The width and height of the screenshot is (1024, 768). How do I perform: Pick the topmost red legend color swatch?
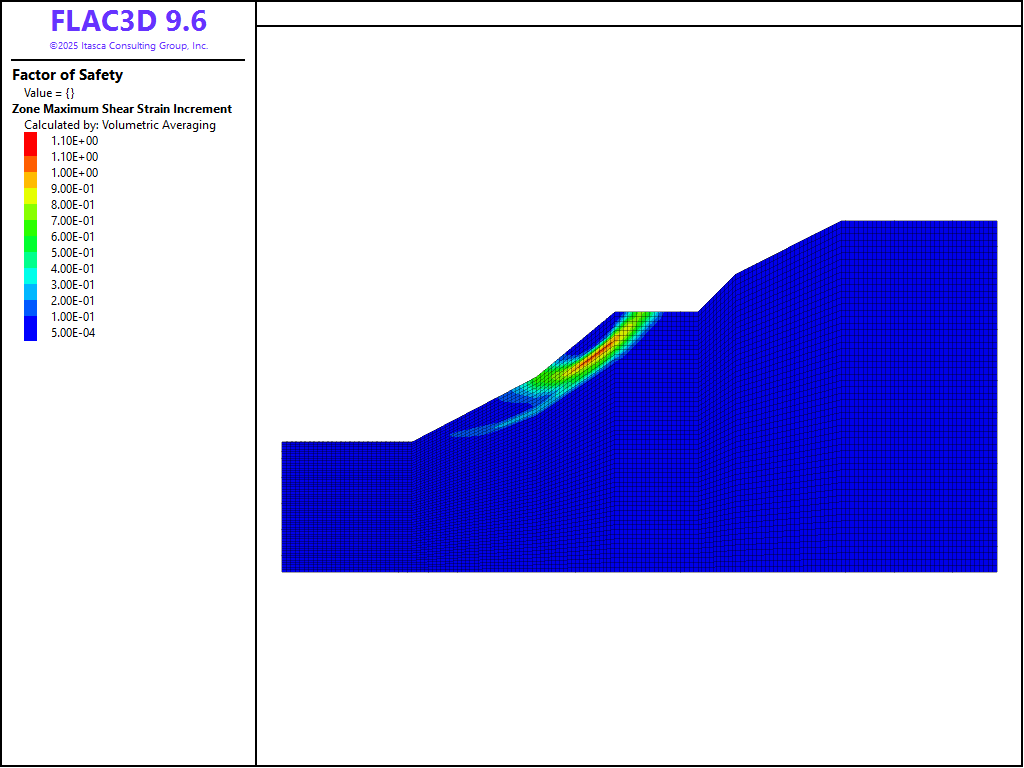coord(30,141)
